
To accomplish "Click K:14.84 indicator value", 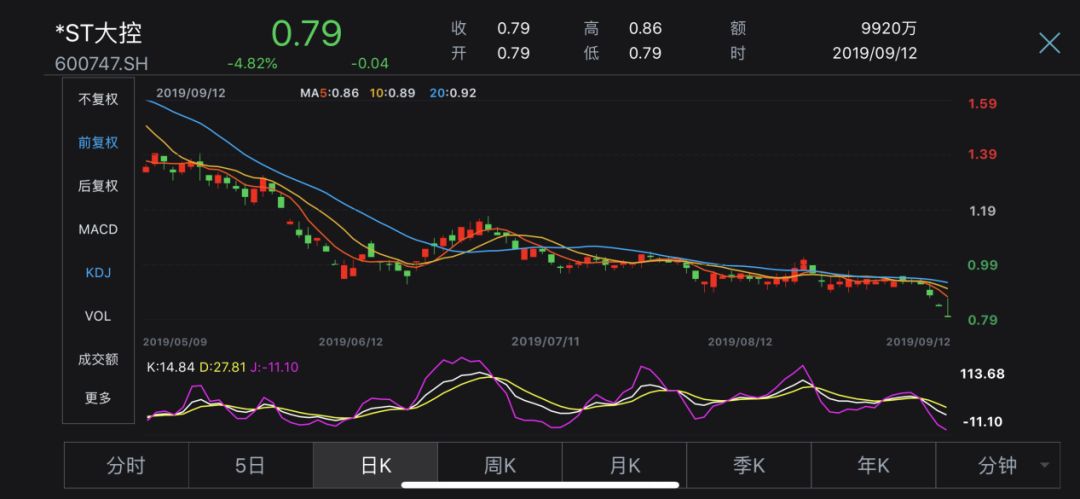I will (x=171, y=367).
